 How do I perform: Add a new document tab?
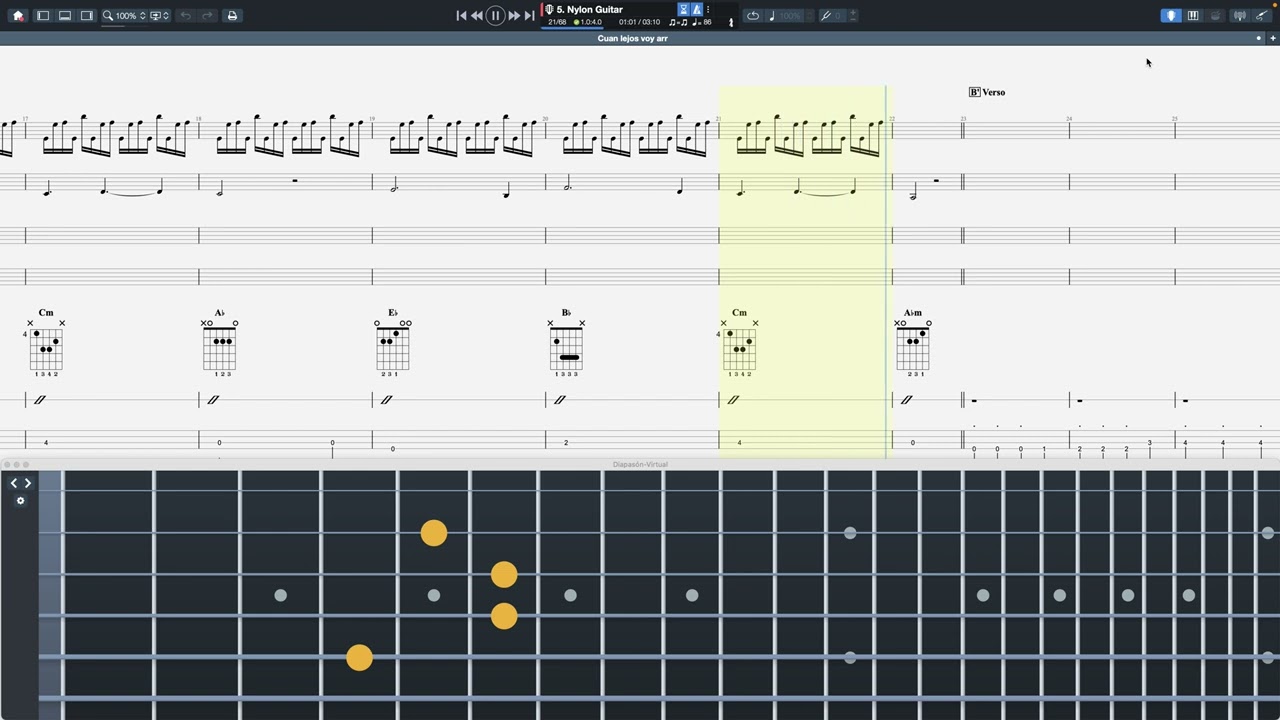[x=1273, y=39]
